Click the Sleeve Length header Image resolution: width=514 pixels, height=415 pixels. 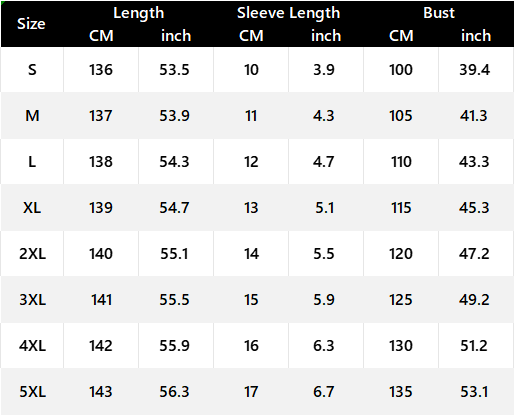(289, 13)
